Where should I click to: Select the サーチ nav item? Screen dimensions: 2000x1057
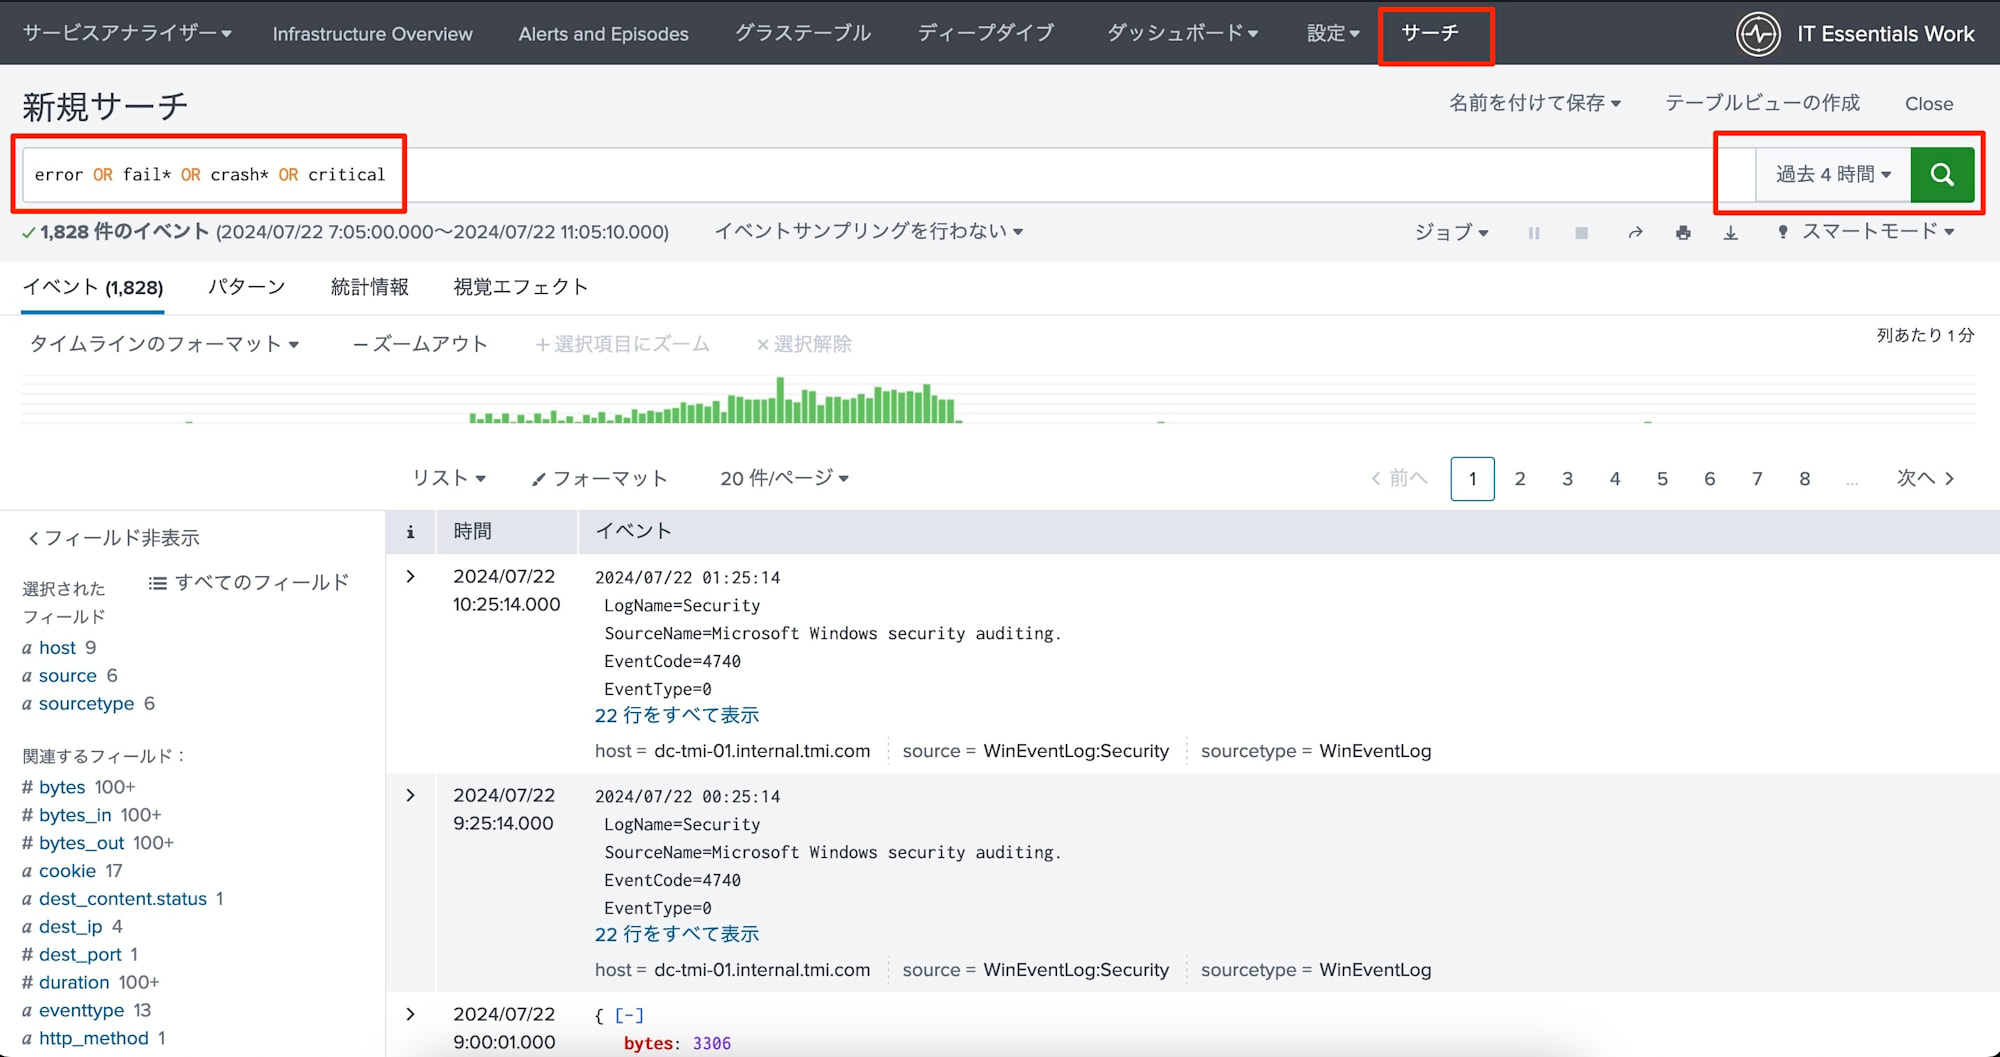pos(1430,33)
